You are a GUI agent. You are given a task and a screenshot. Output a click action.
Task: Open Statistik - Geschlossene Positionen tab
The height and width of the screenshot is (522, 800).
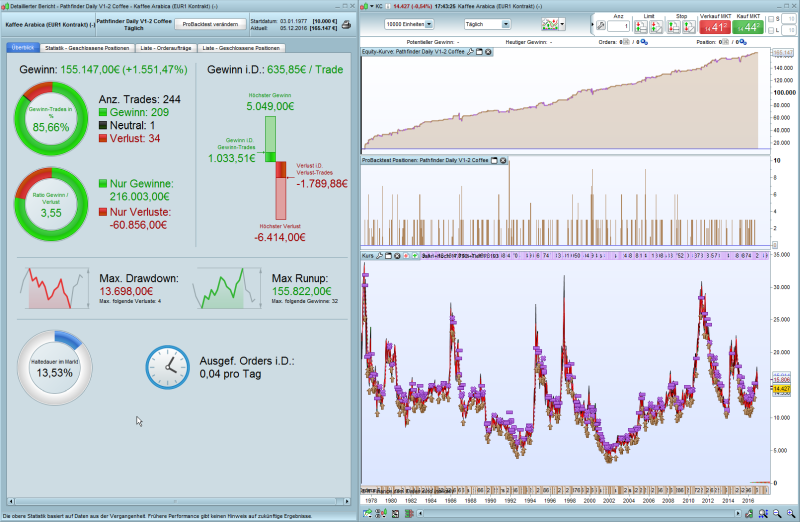[x=87, y=48]
